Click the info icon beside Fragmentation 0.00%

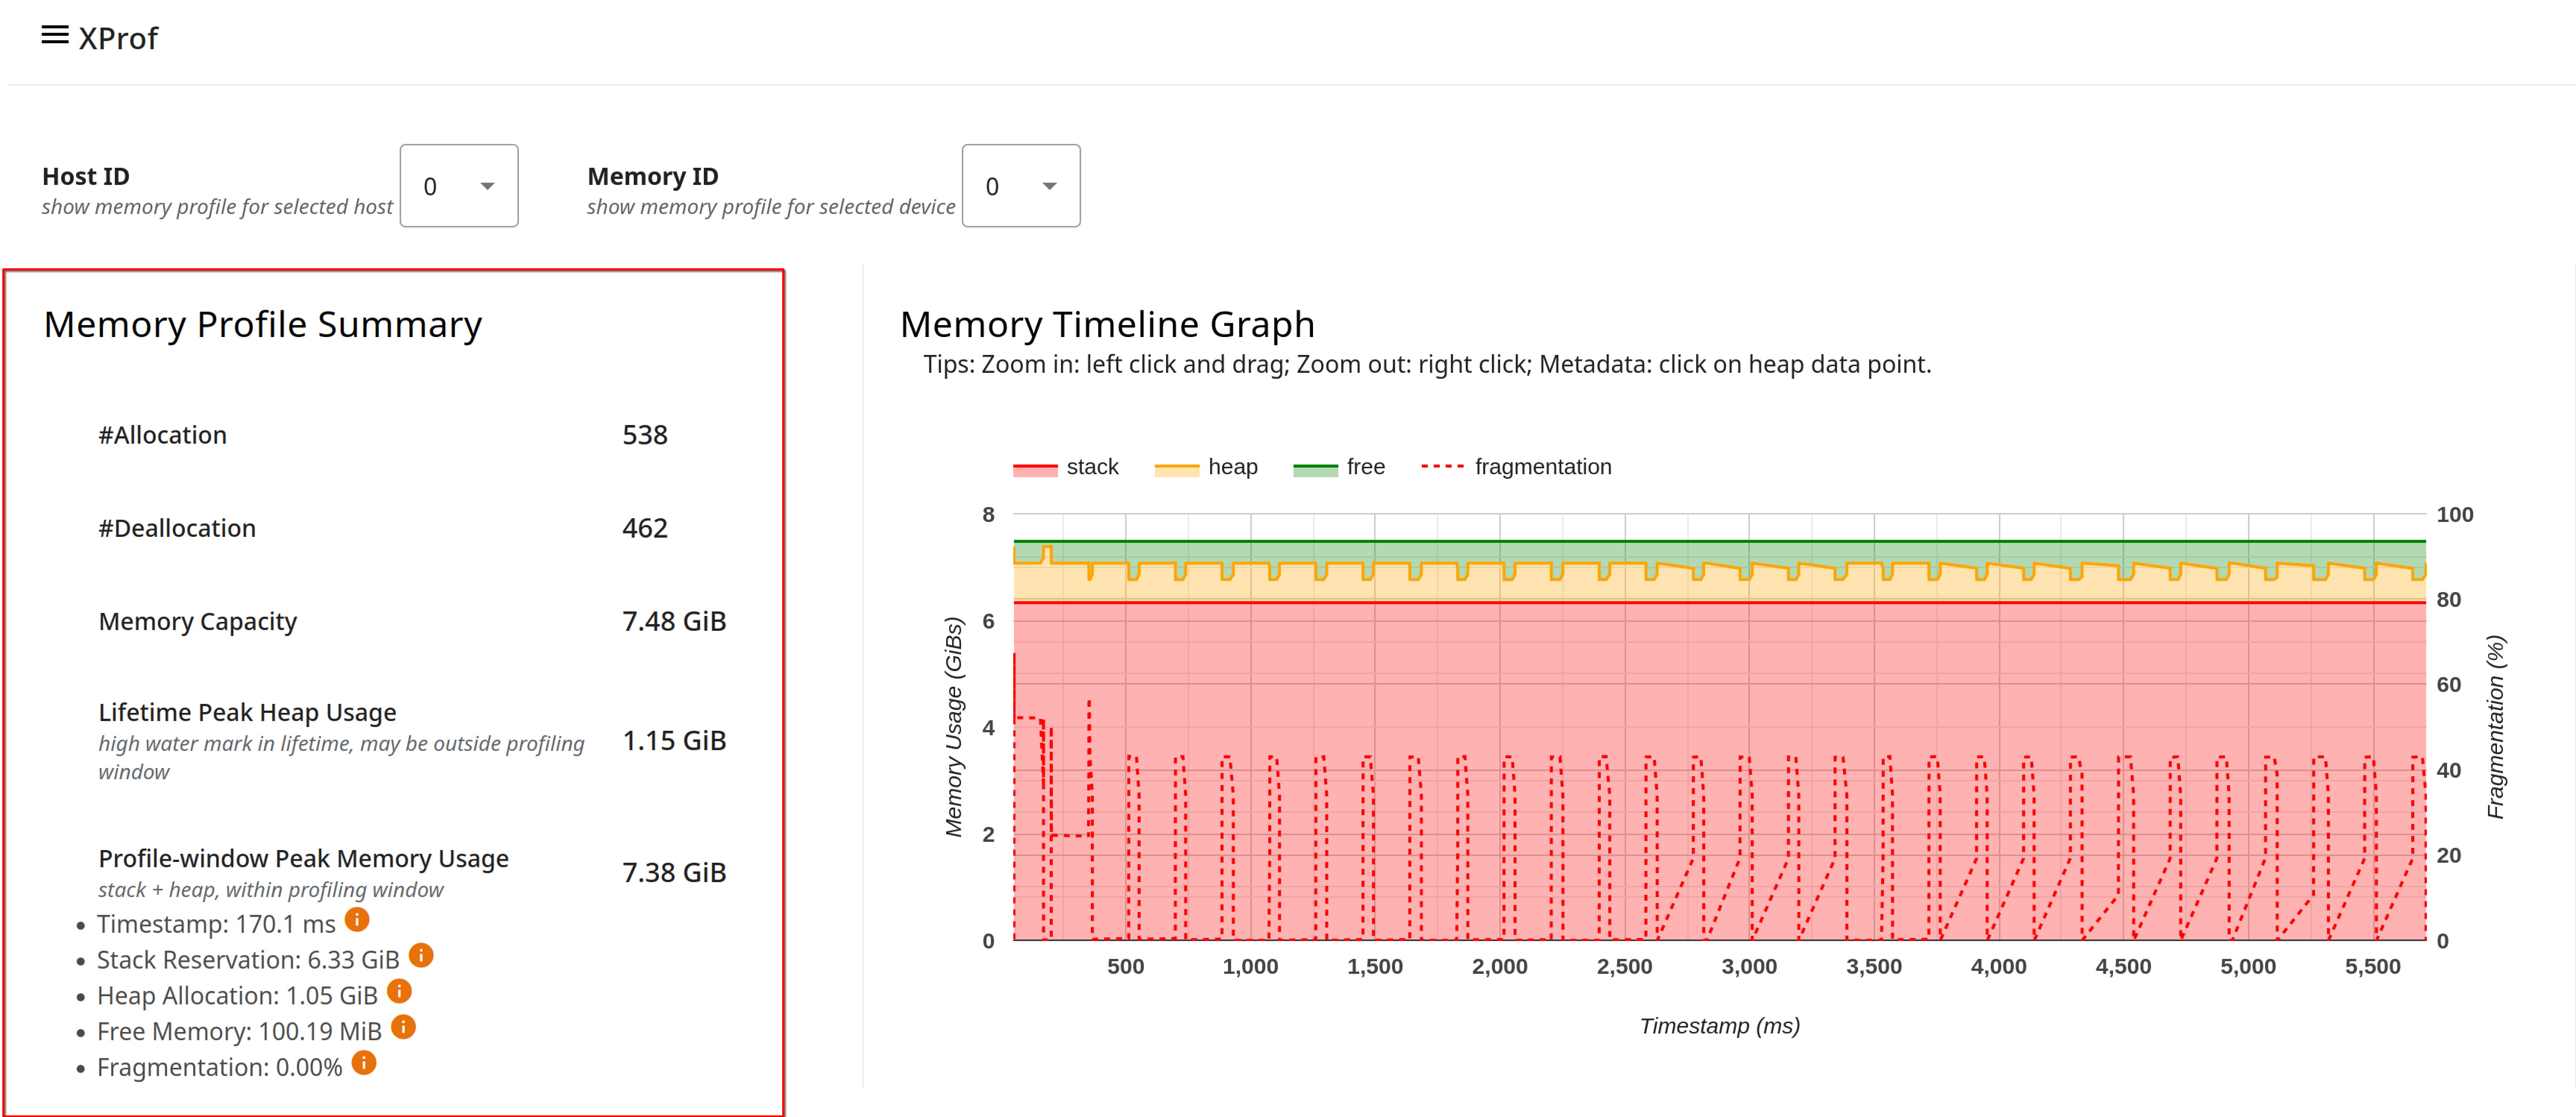(x=363, y=1063)
